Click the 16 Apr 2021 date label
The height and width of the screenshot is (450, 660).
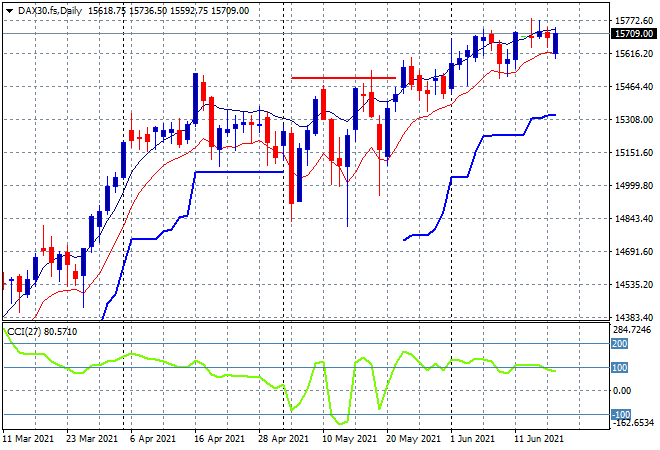220,439
